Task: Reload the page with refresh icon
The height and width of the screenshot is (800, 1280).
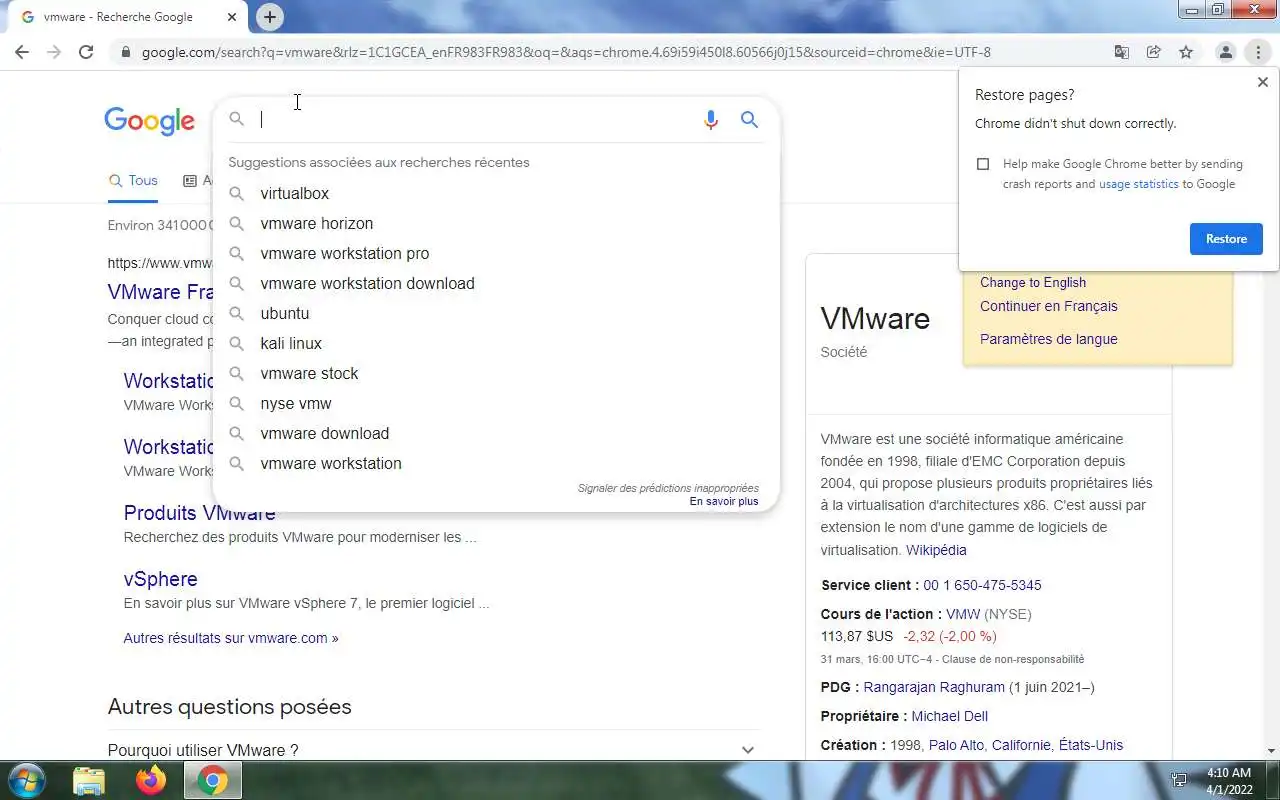Action: point(86,52)
